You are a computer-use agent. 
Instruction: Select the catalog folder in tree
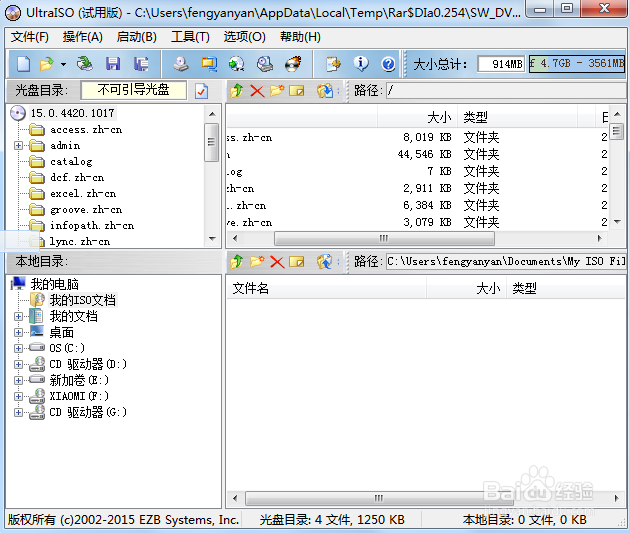coord(71,161)
